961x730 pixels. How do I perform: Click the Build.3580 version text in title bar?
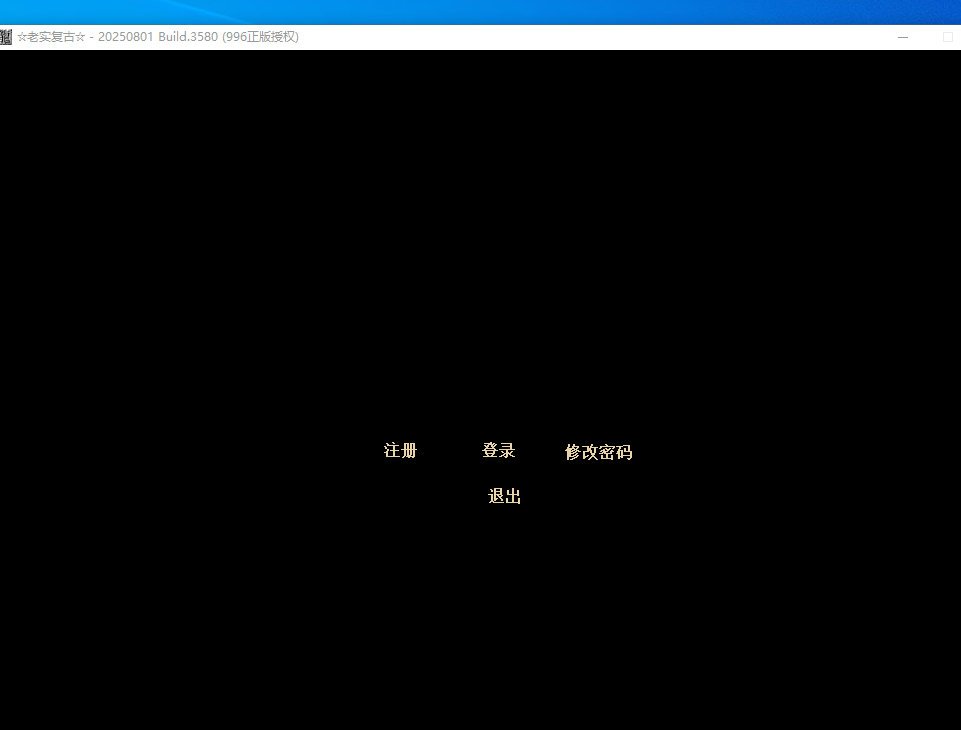pyautogui.click(x=188, y=37)
